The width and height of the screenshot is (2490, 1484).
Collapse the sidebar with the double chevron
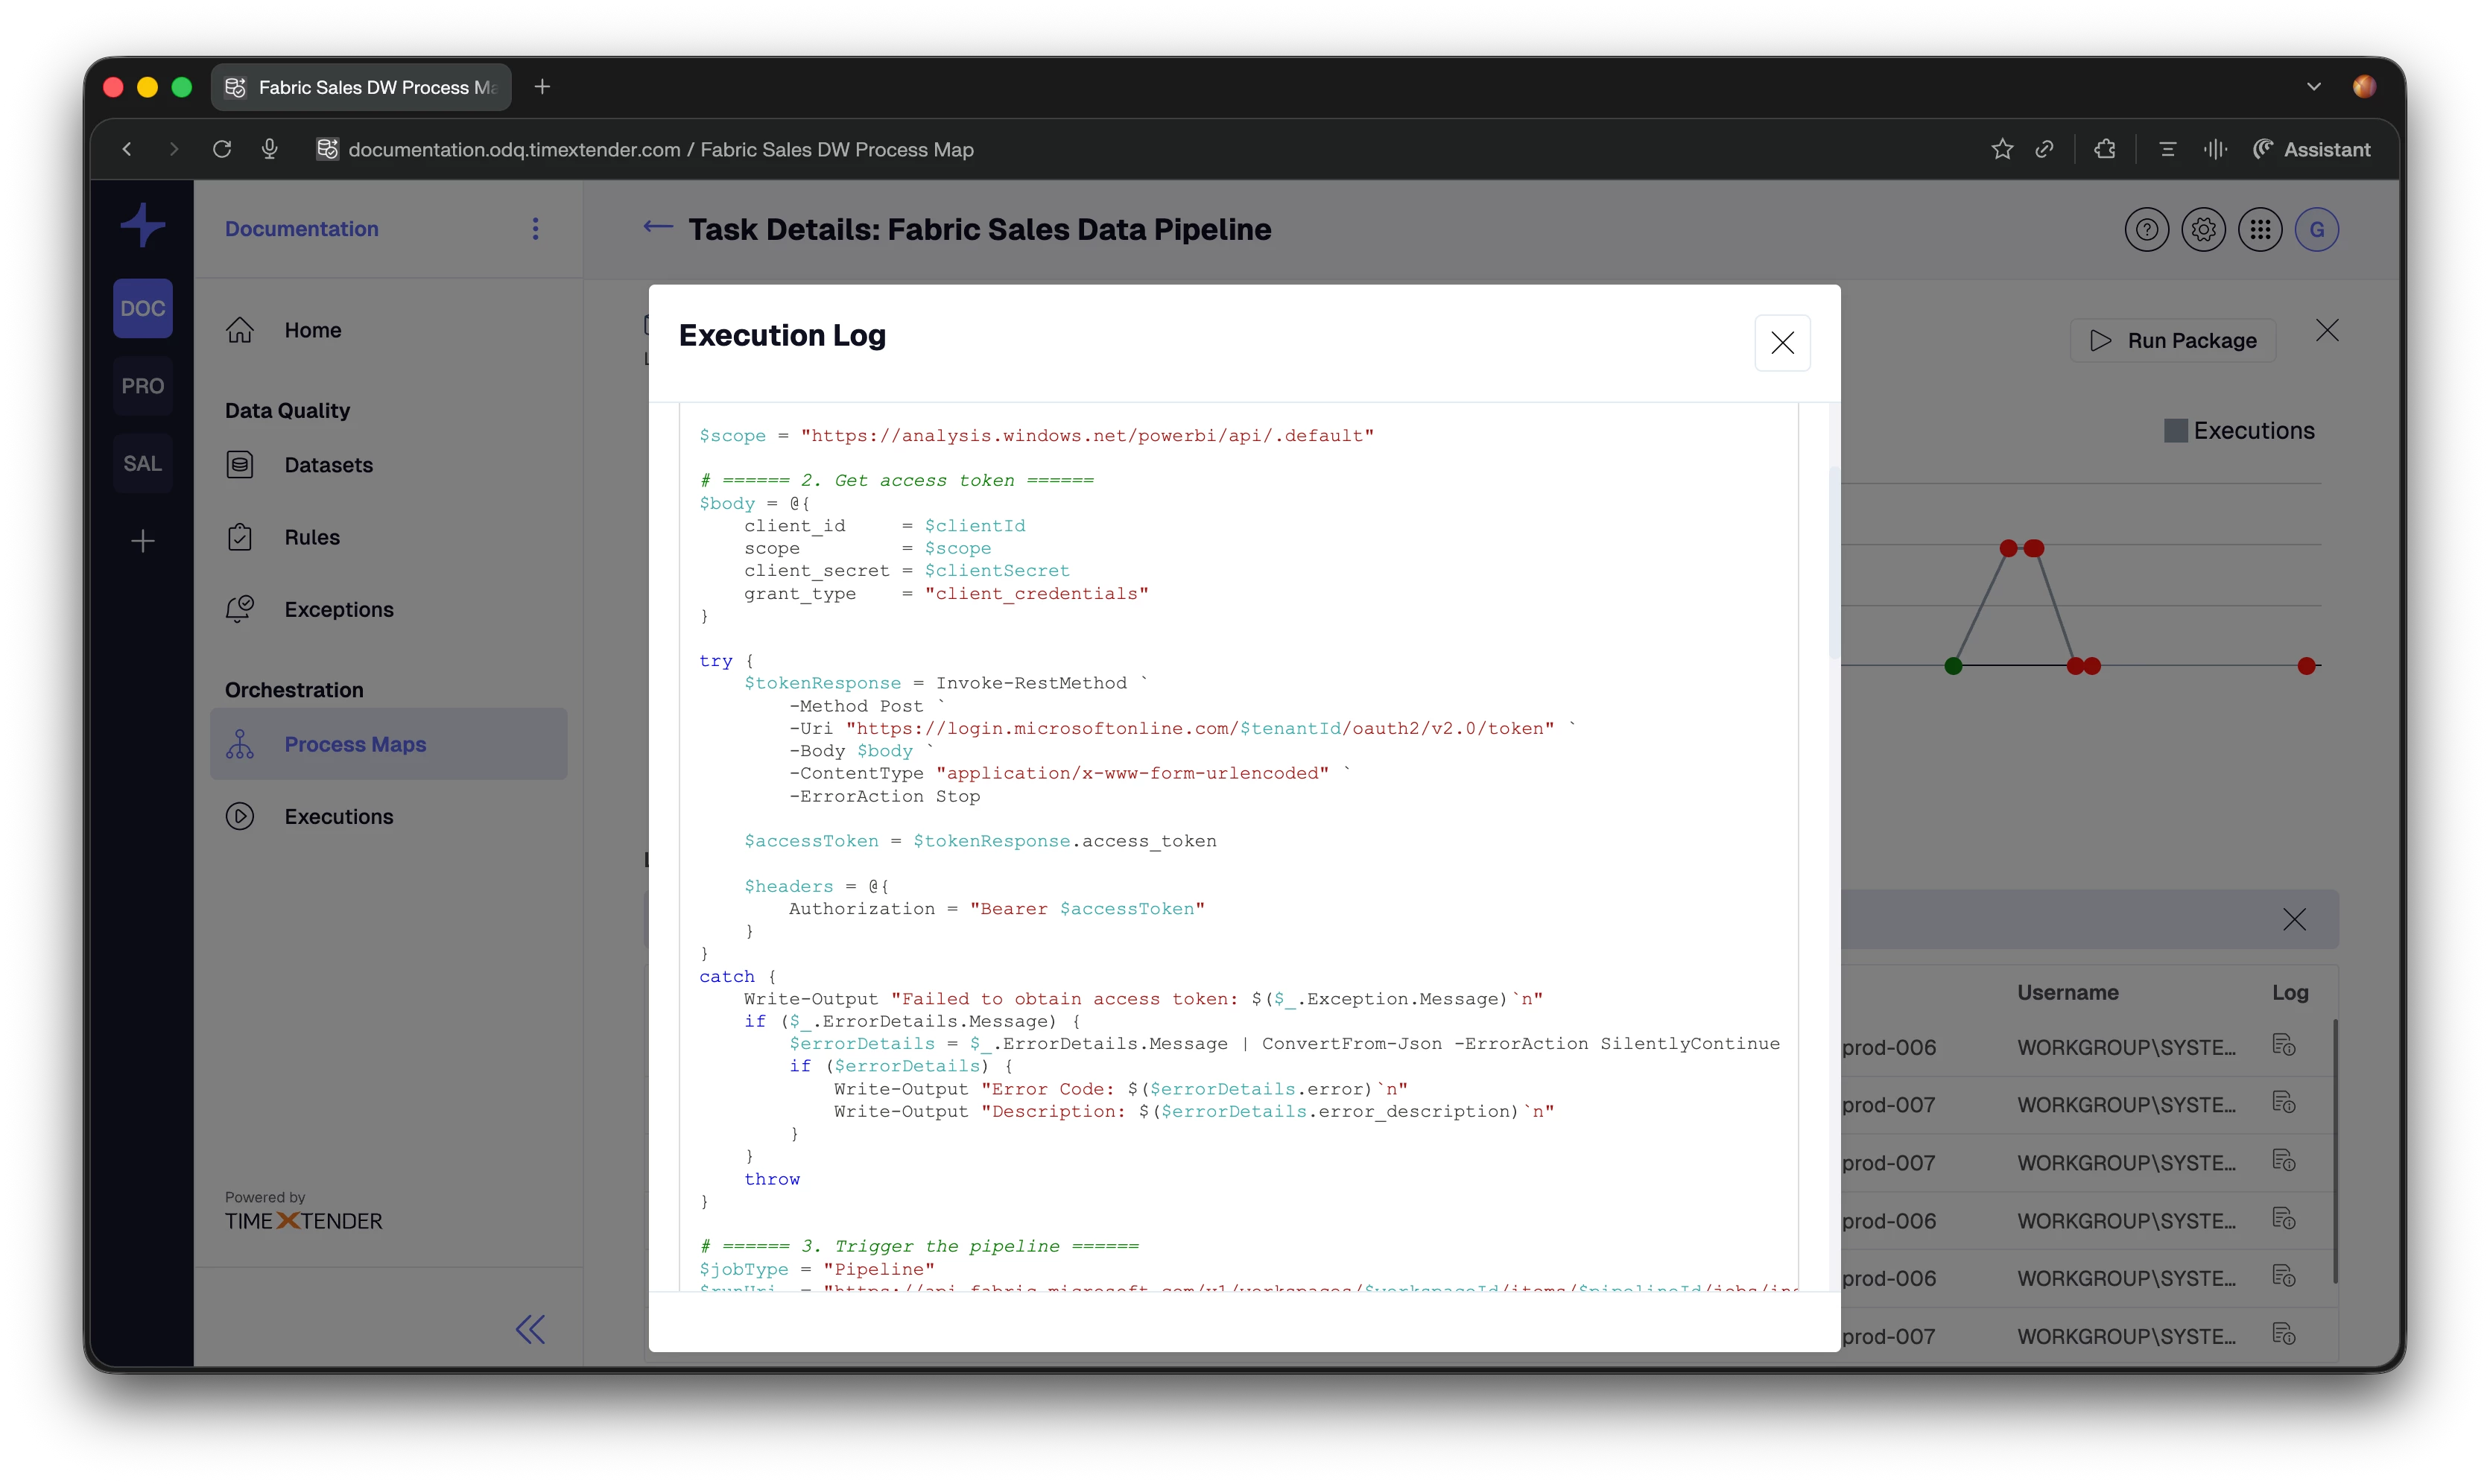click(530, 1329)
